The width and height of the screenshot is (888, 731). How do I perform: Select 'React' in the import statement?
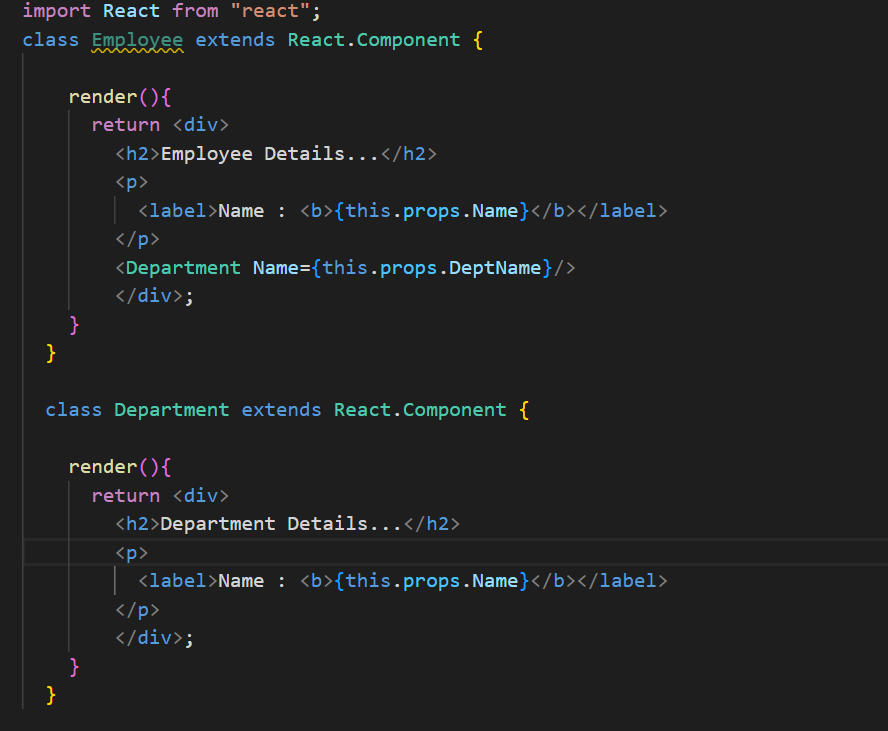pyautogui.click(x=131, y=11)
